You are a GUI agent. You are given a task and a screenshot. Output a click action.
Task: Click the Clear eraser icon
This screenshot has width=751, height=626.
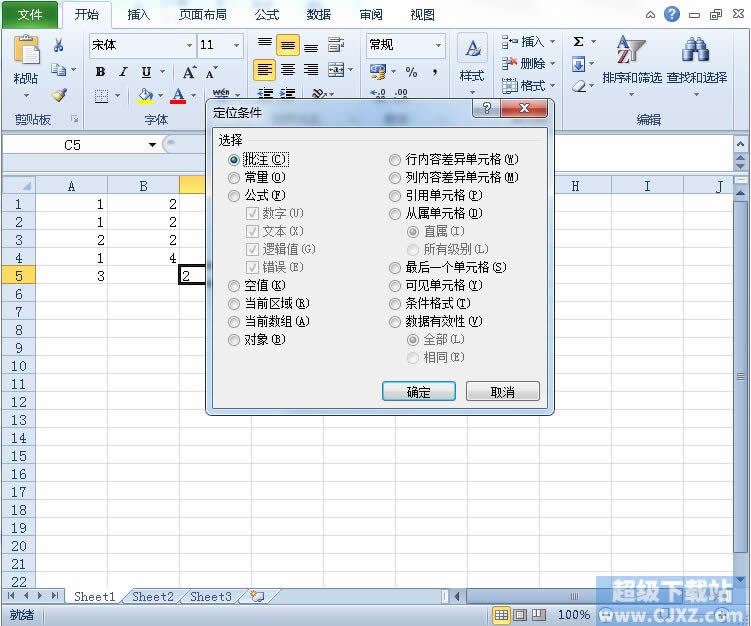pos(579,86)
